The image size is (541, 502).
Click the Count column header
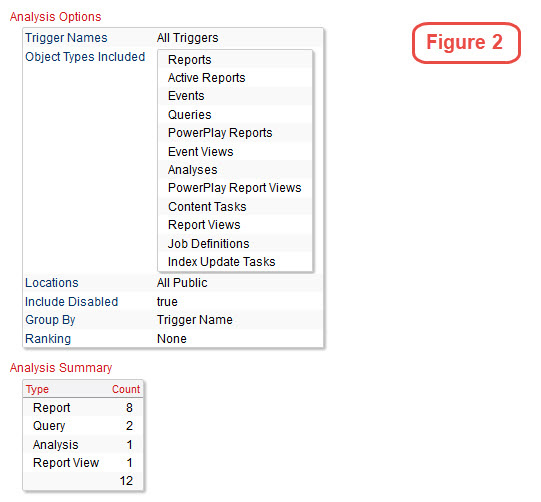(126, 389)
